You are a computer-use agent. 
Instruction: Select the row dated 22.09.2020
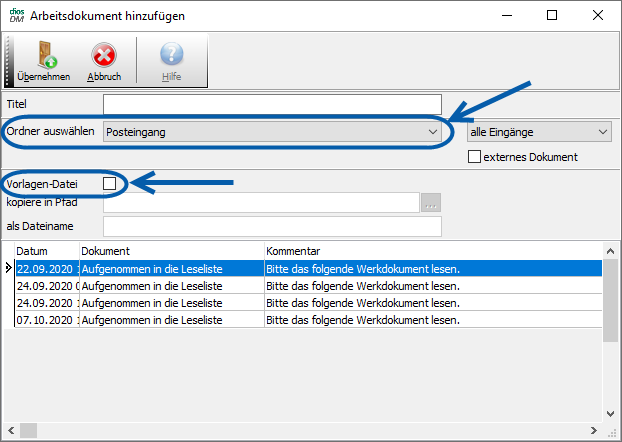(x=300, y=268)
